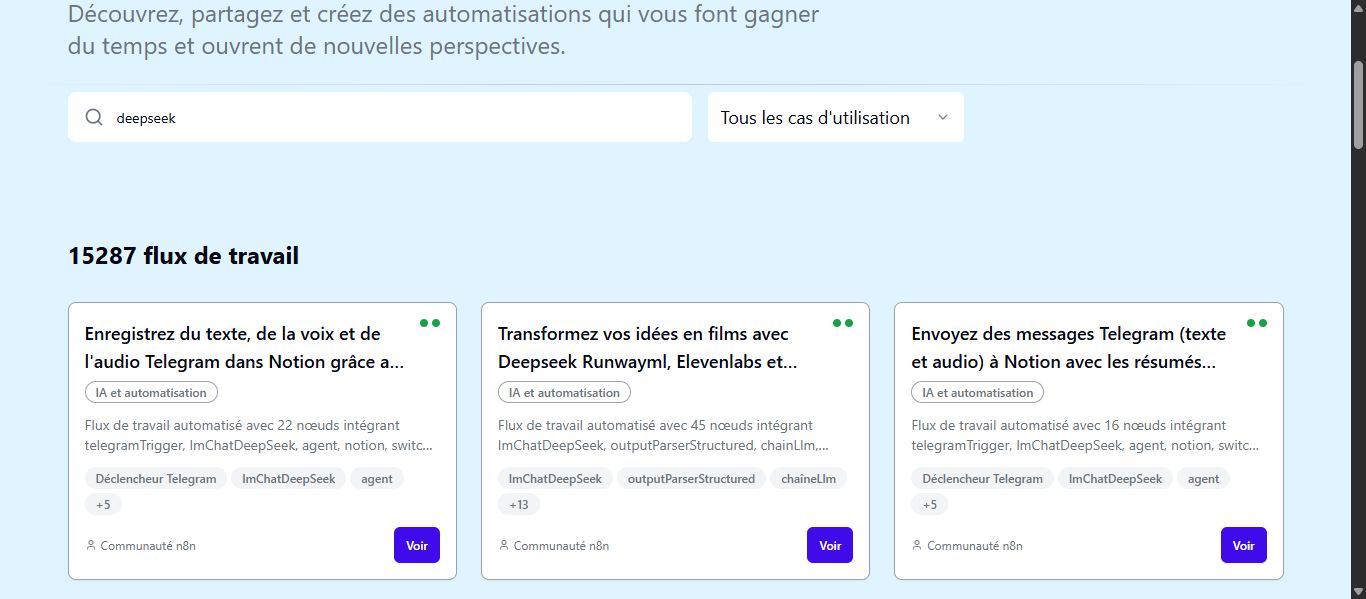The height and width of the screenshot is (599, 1366).
Task: Expand +13 more tags on the second card
Action: [x=519, y=505]
